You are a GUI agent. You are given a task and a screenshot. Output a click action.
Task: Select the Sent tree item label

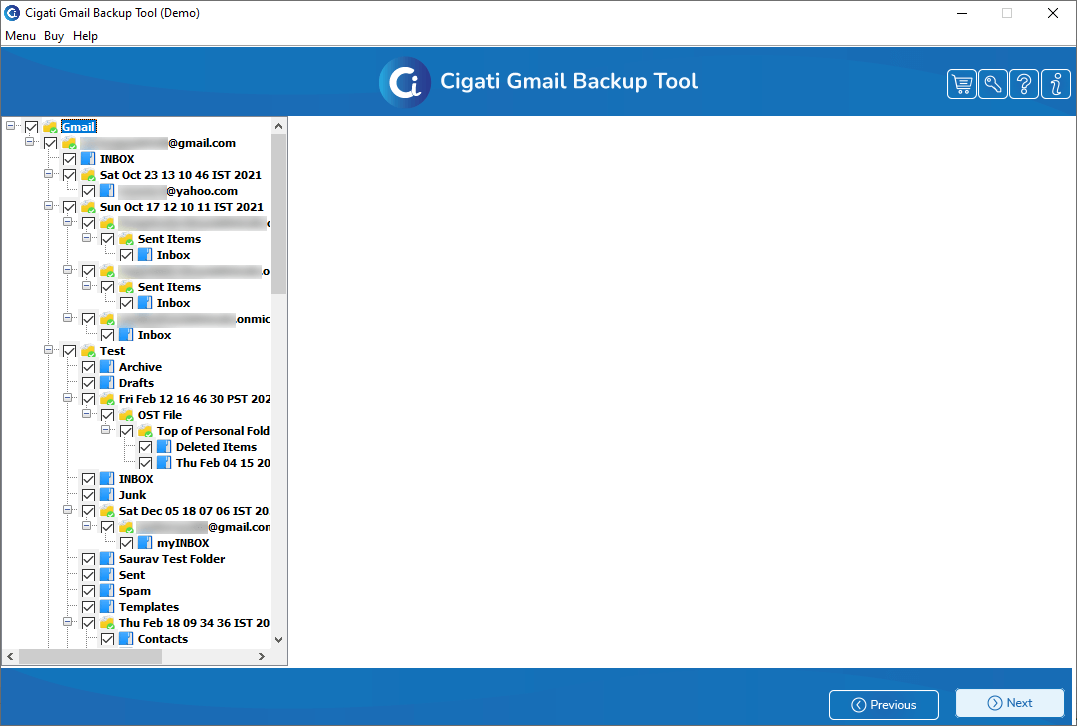(132, 575)
